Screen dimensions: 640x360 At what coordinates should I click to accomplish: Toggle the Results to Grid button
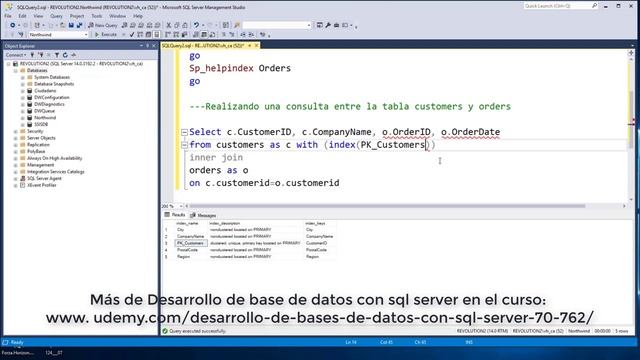pos(204,35)
